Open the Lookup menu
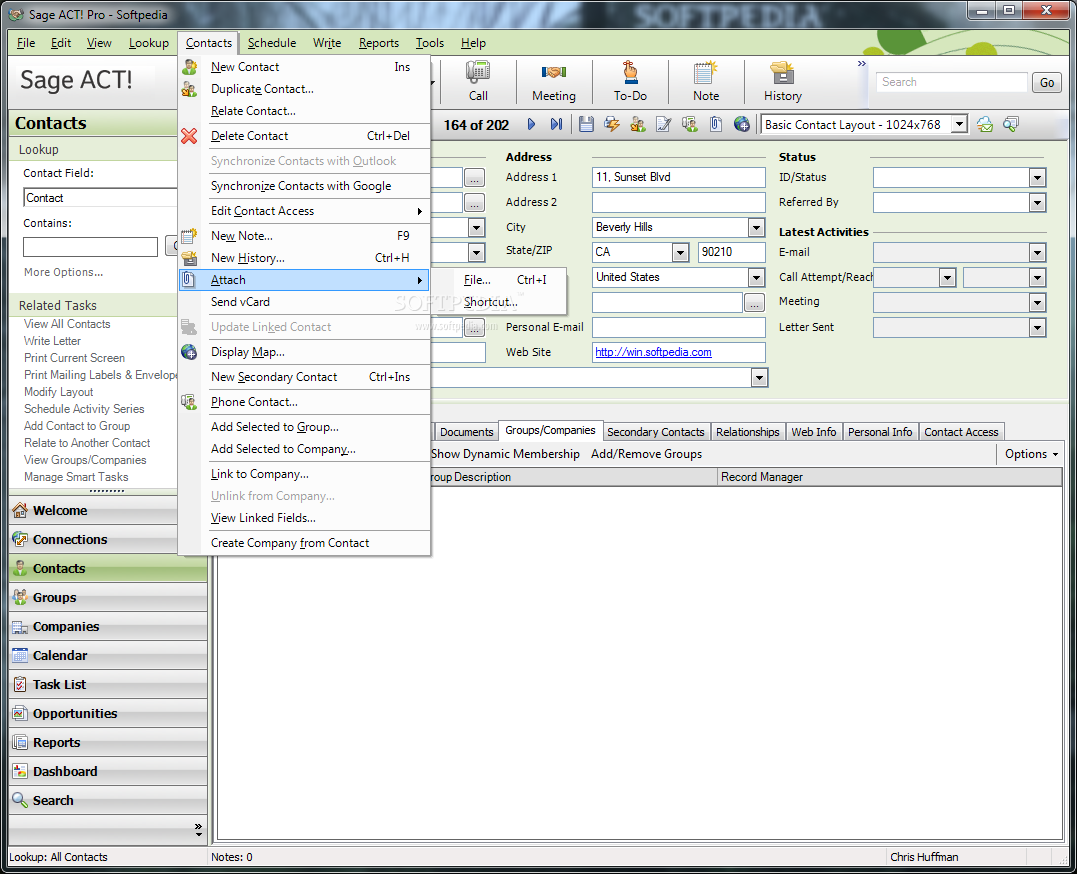This screenshot has width=1077, height=874. [148, 43]
